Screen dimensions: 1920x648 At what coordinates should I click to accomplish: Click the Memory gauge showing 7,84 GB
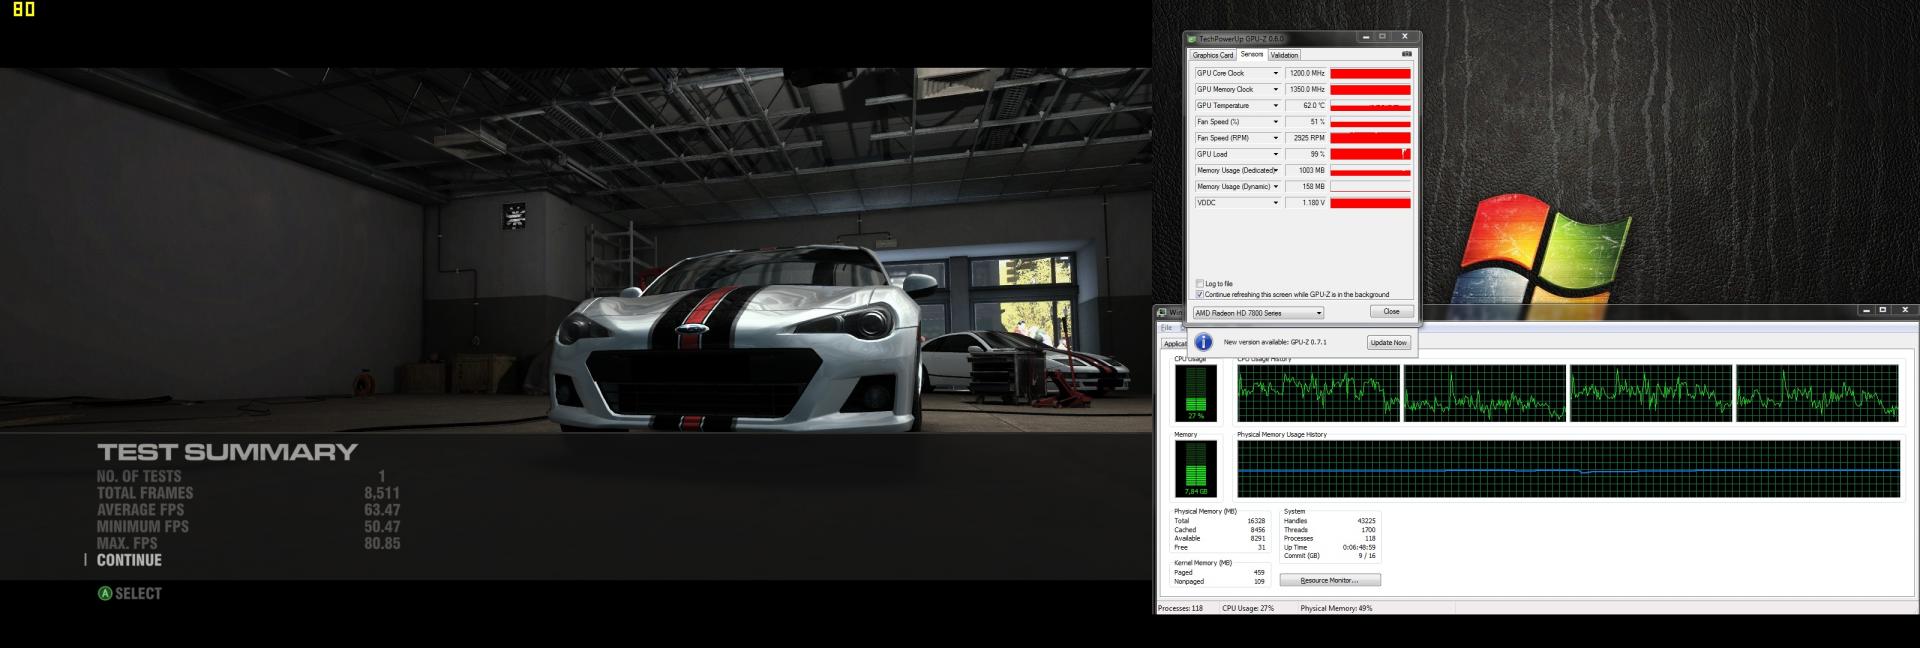1196,469
